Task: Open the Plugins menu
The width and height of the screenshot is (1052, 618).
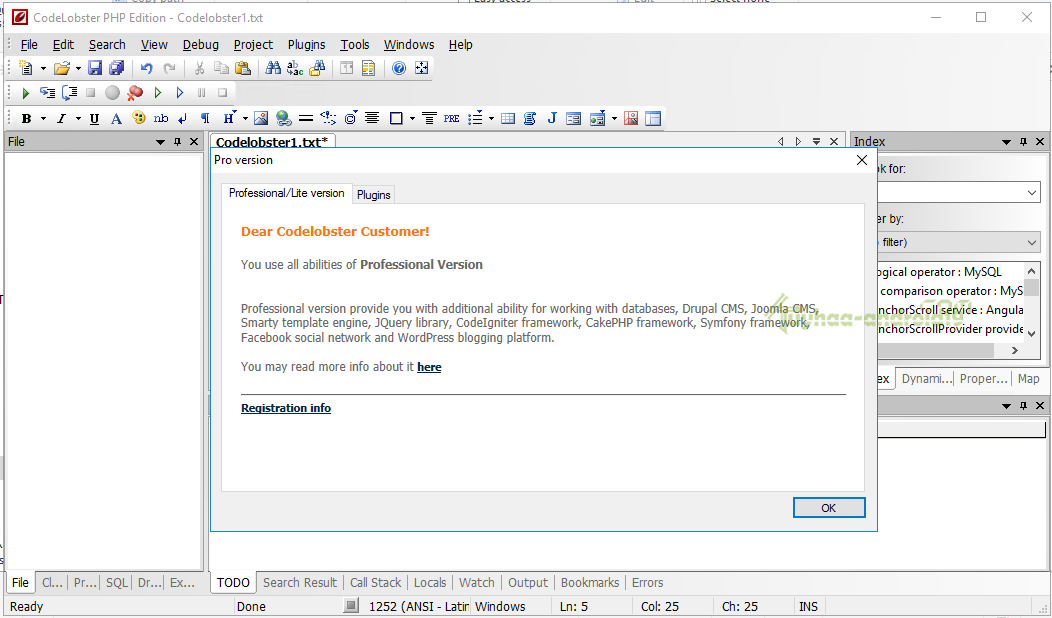Action: click(307, 45)
